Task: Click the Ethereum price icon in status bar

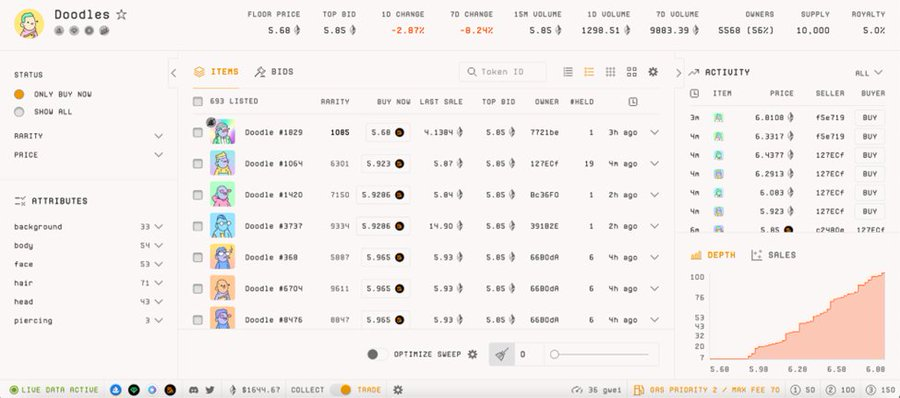Action: (233, 390)
